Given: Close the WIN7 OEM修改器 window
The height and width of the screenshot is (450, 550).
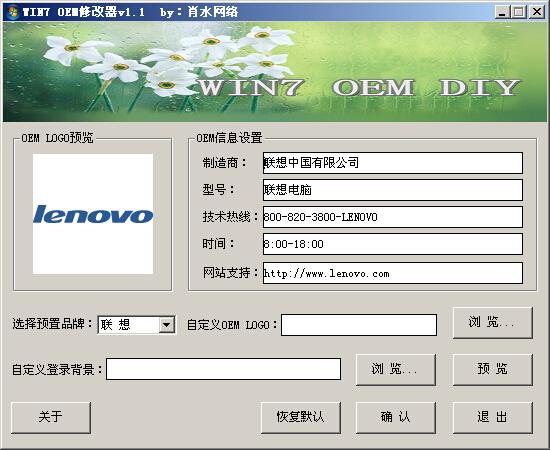Looking at the screenshot, I should coord(537,12).
